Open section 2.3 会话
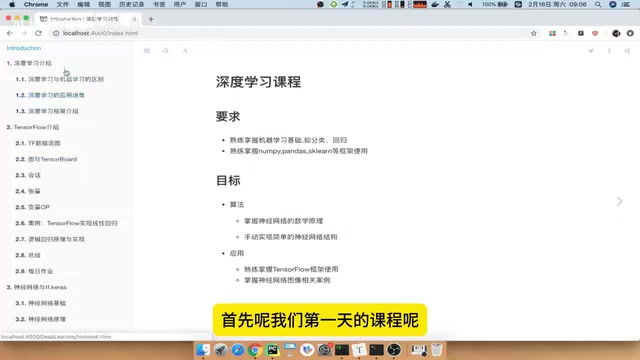This screenshot has width=640, height=360. click(28, 175)
